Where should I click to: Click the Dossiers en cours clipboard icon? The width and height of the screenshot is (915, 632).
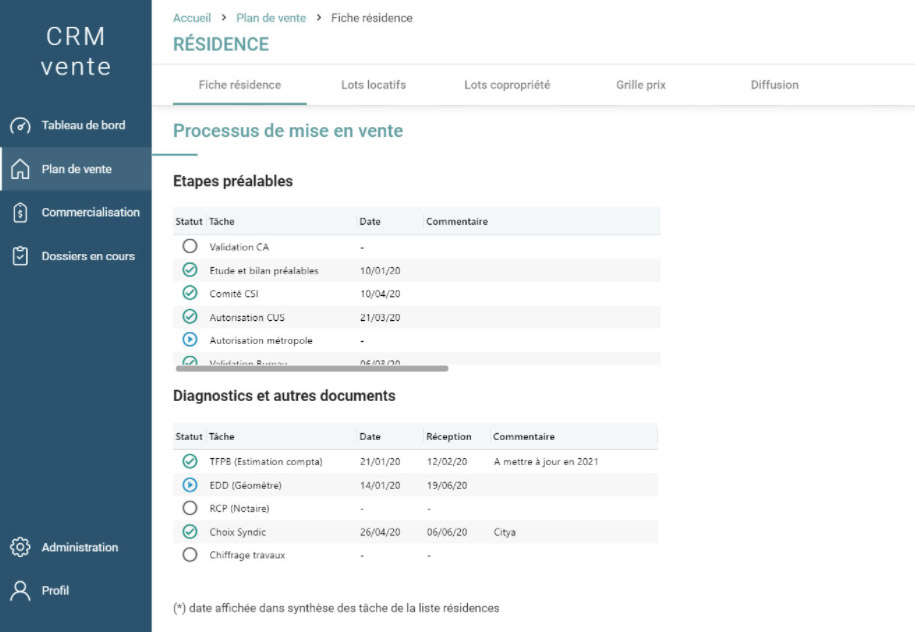[20, 256]
